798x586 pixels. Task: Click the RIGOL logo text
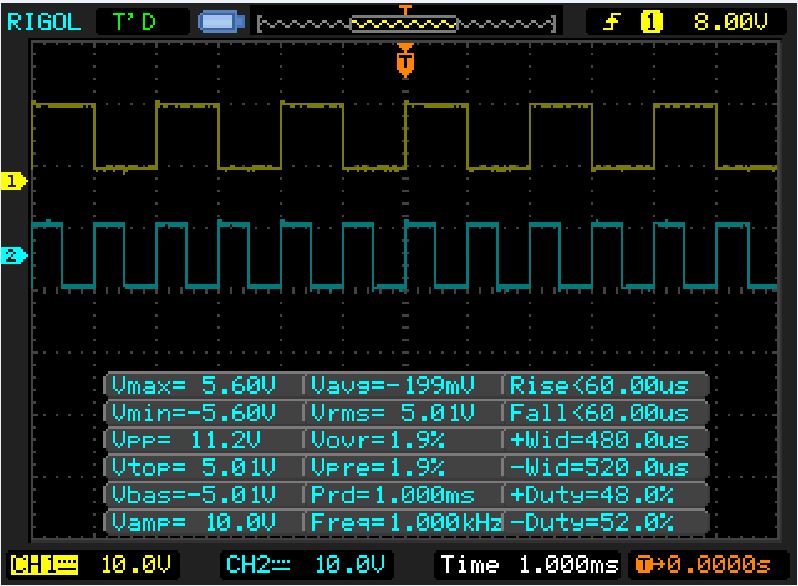coord(44,22)
